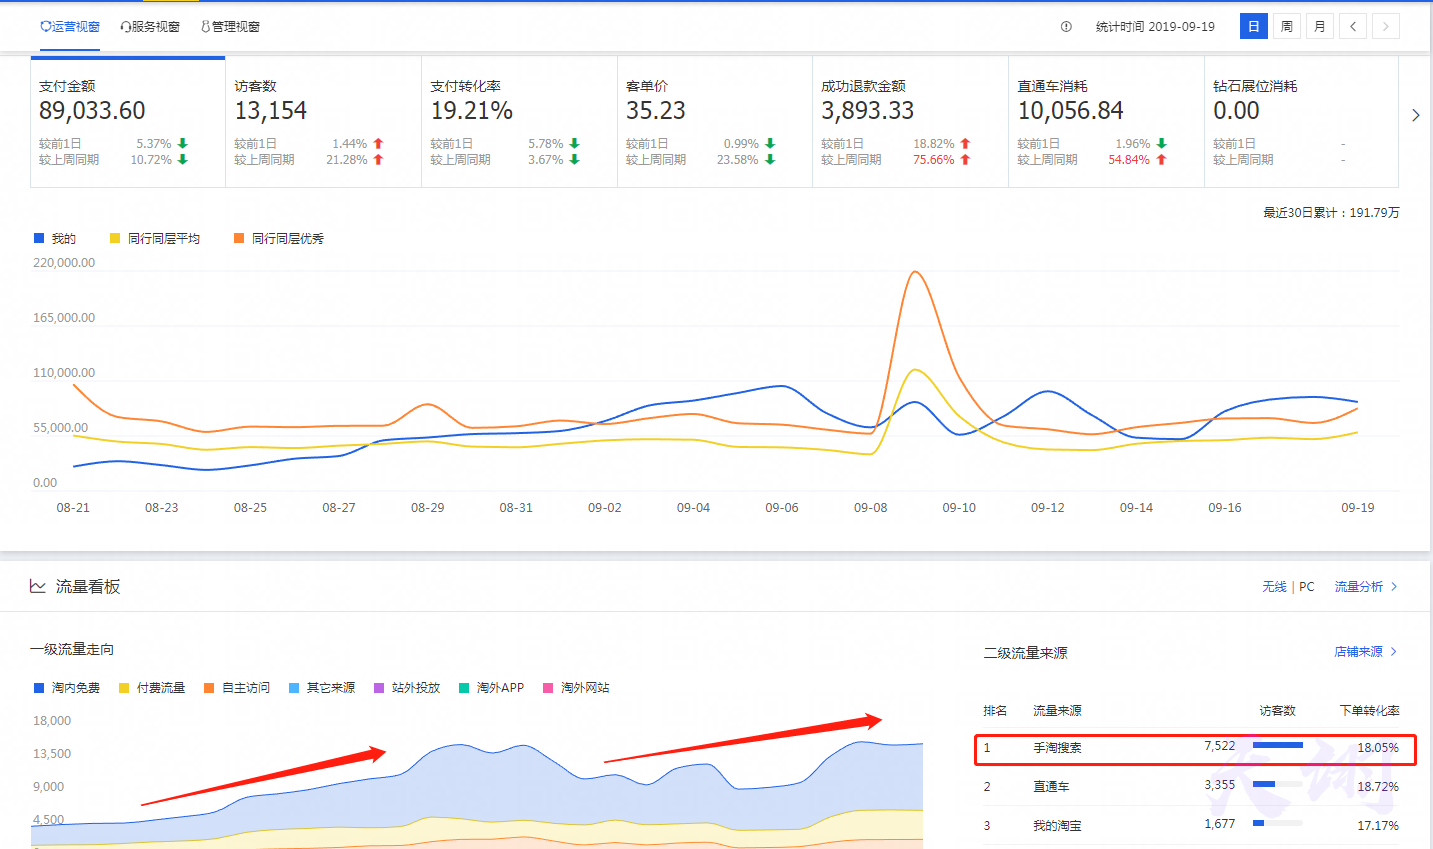This screenshot has width=1433, height=849.
Task: Switch traffic board to 无线
Action: (x=1274, y=587)
